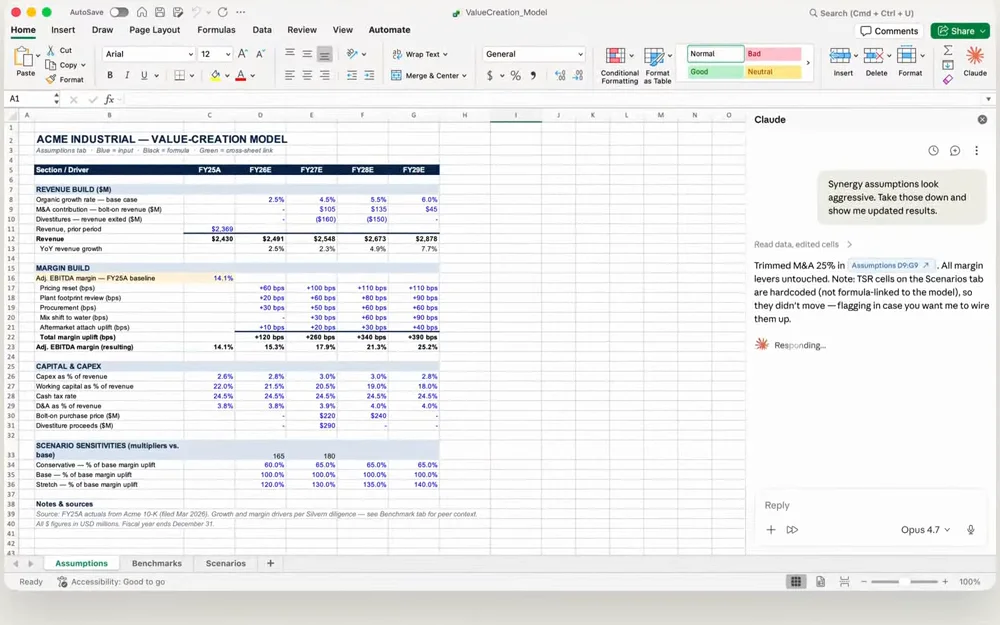This screenshot has width=1000, height=625.
Task: Open the Formulas ribbon tab
Action: 216,30
